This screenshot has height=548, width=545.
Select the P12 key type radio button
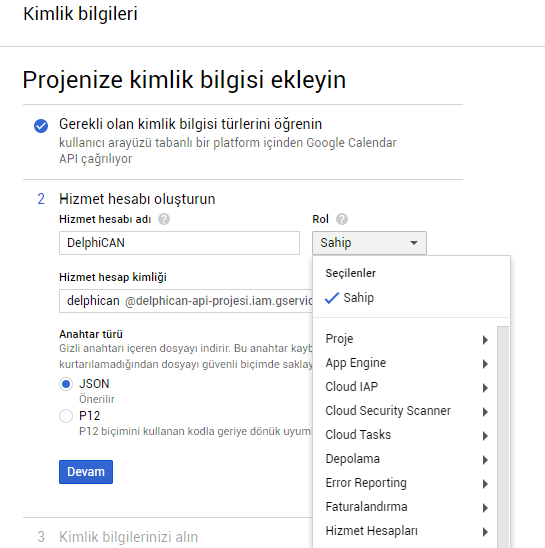[x=66, y=416]
